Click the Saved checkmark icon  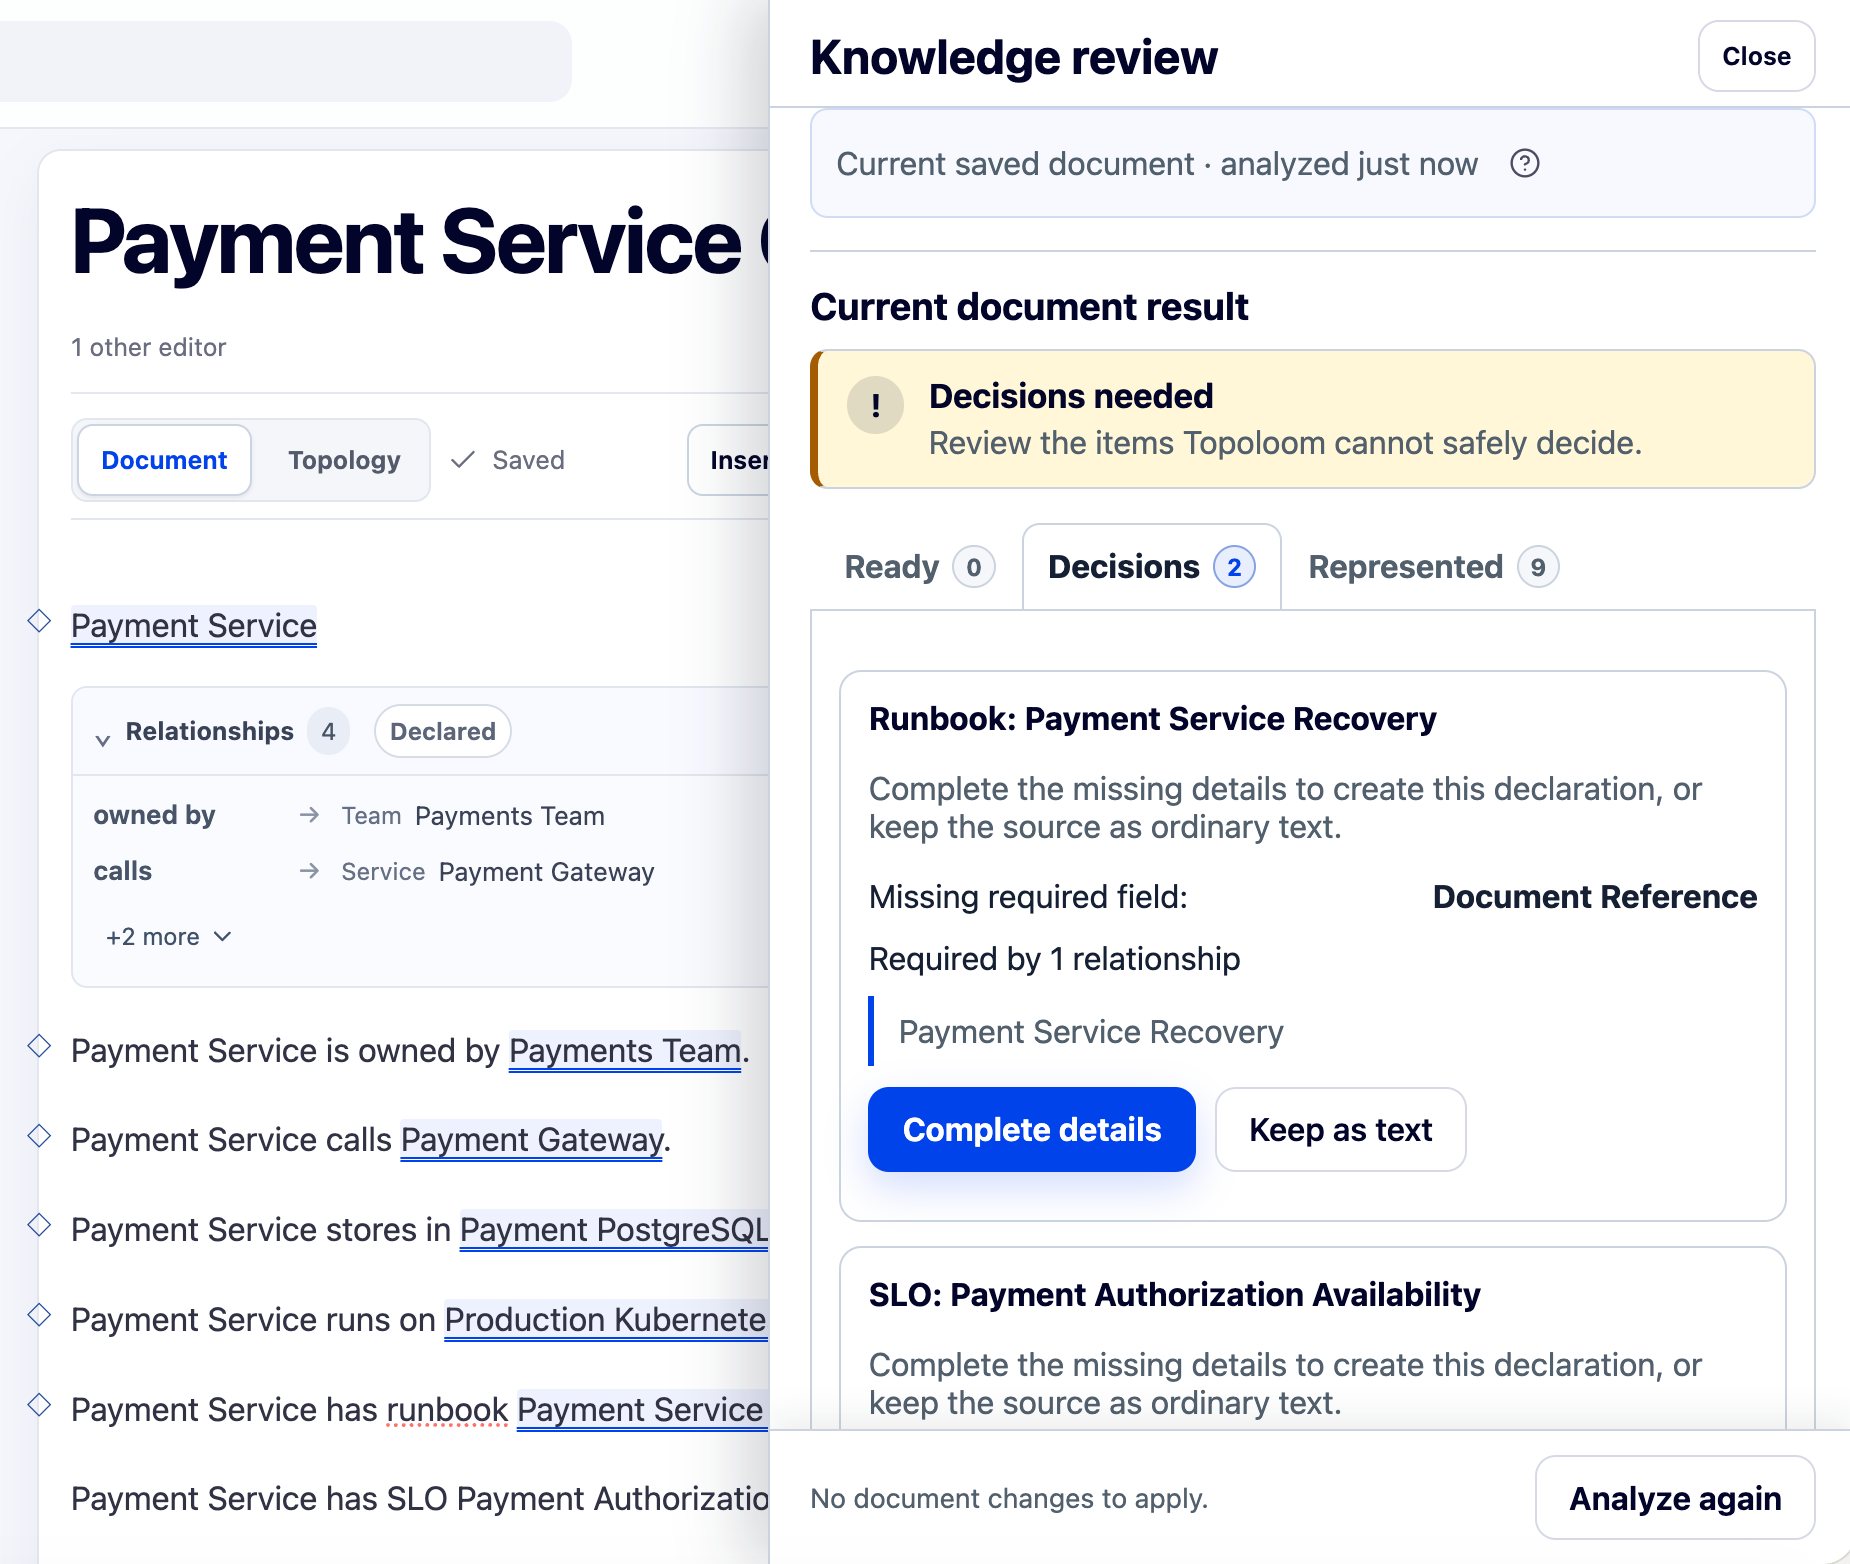(462, 460)
